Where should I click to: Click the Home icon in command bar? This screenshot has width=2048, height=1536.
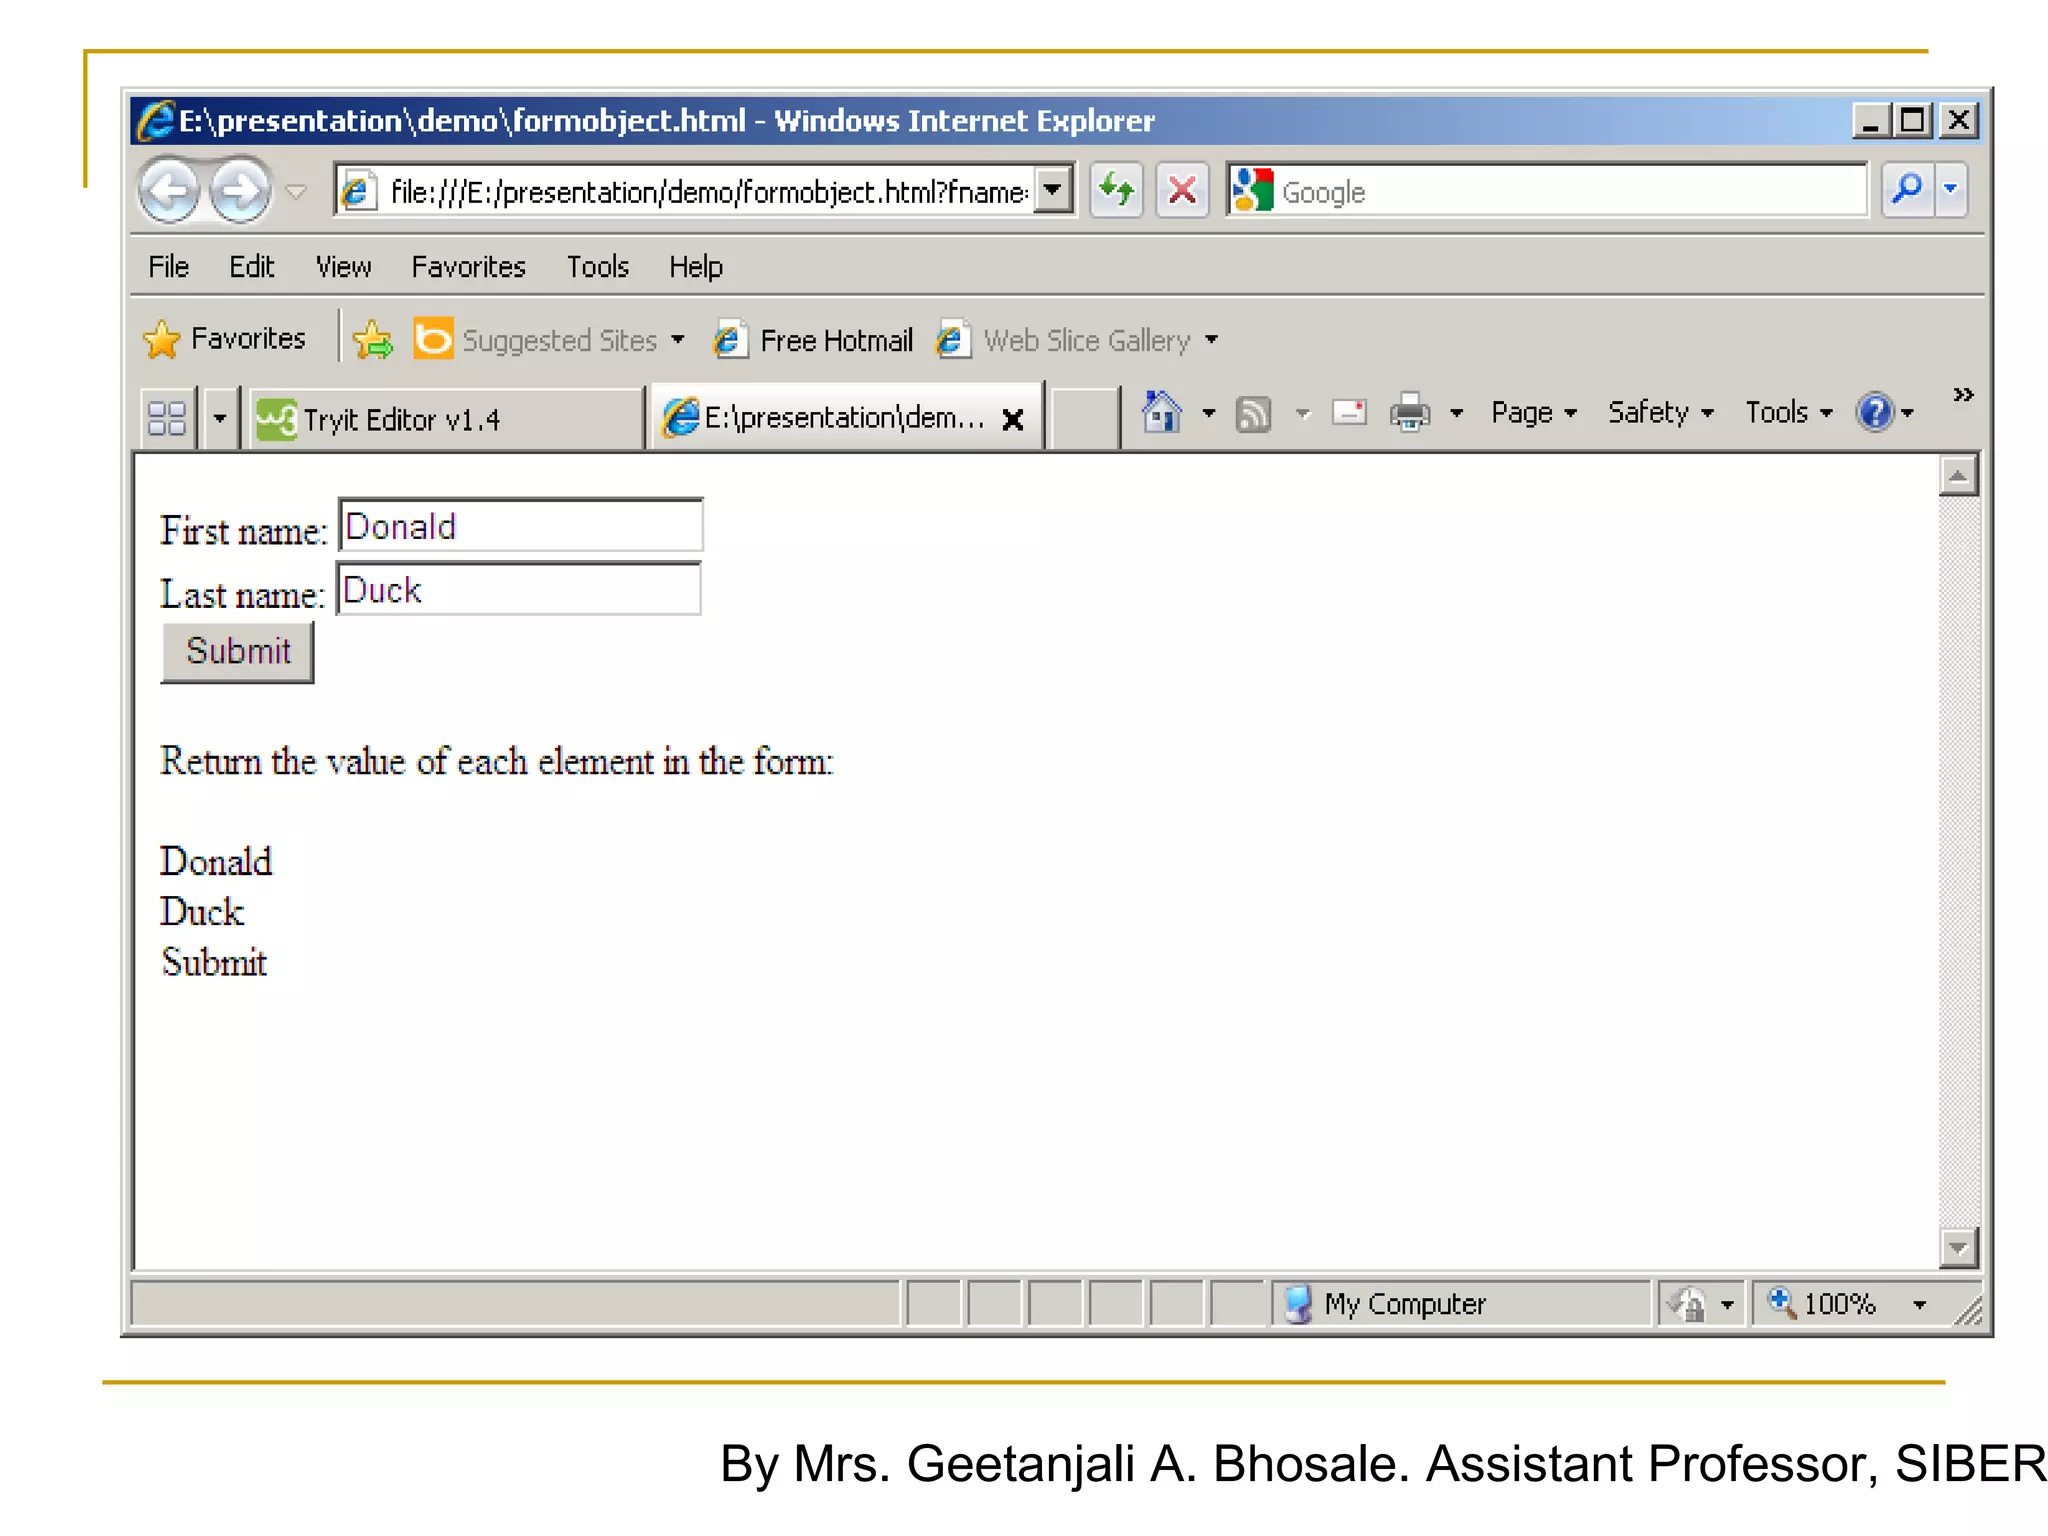pos(1162,412)
